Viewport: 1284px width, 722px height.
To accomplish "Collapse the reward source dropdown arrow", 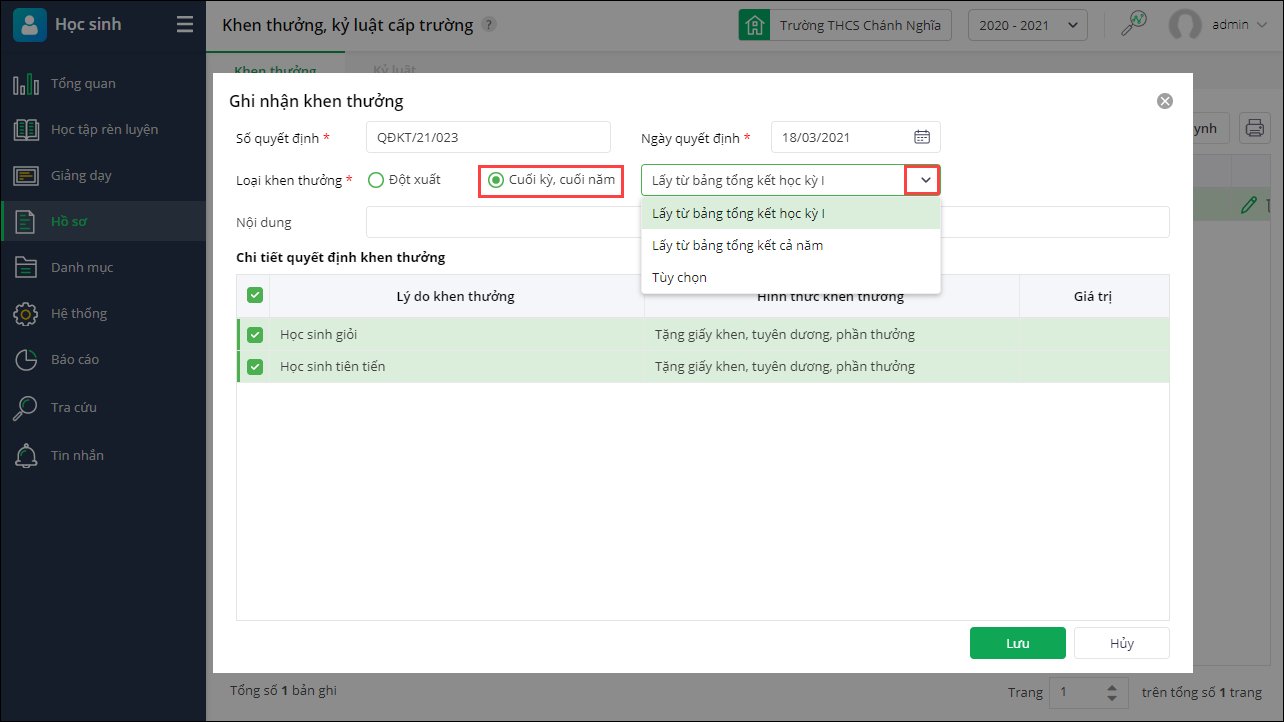I will coord(925,180).
